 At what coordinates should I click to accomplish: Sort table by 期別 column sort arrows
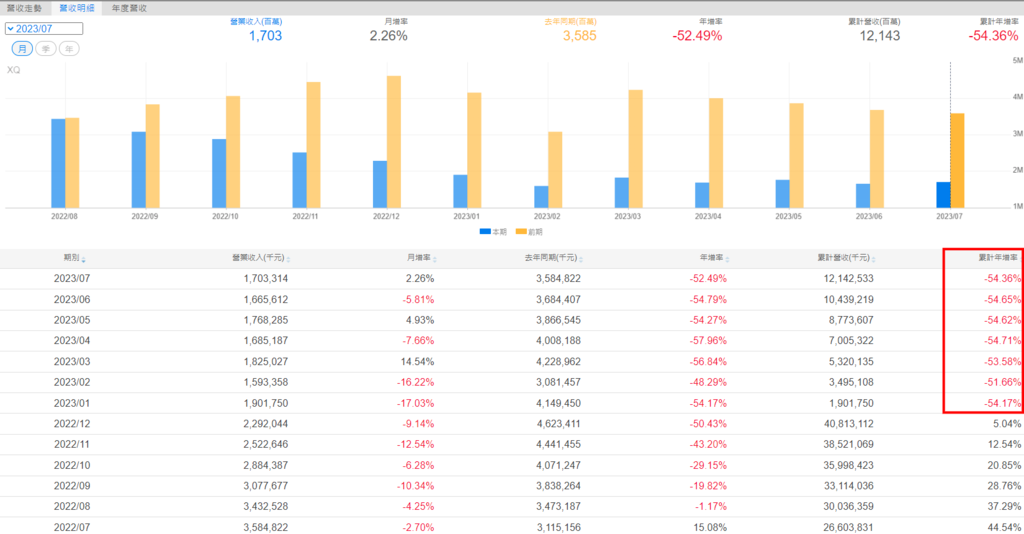click(x=84, y=260)
